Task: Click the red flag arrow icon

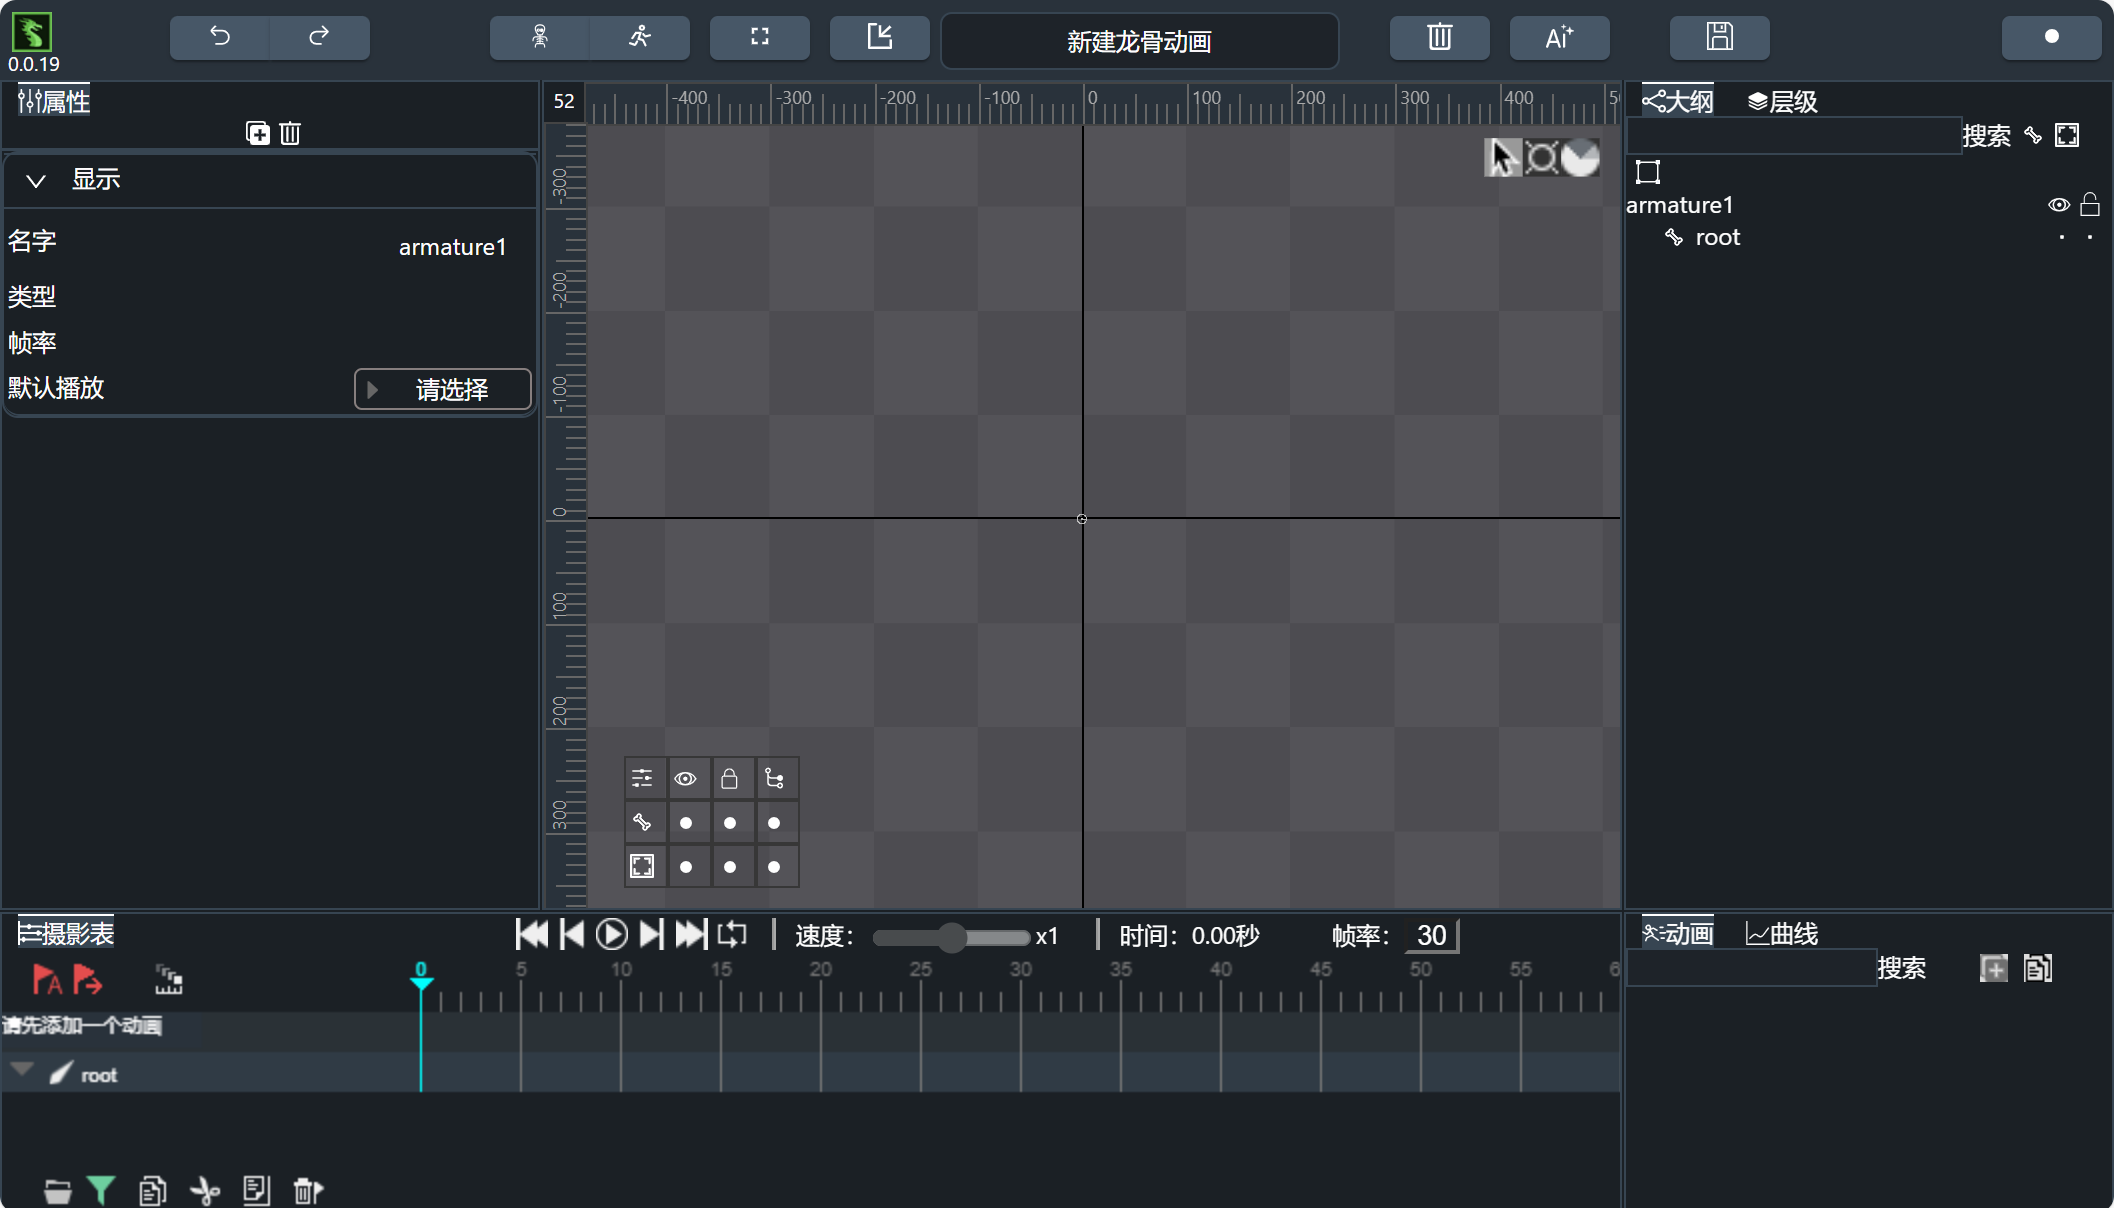Action: click(x=87, y=979)
